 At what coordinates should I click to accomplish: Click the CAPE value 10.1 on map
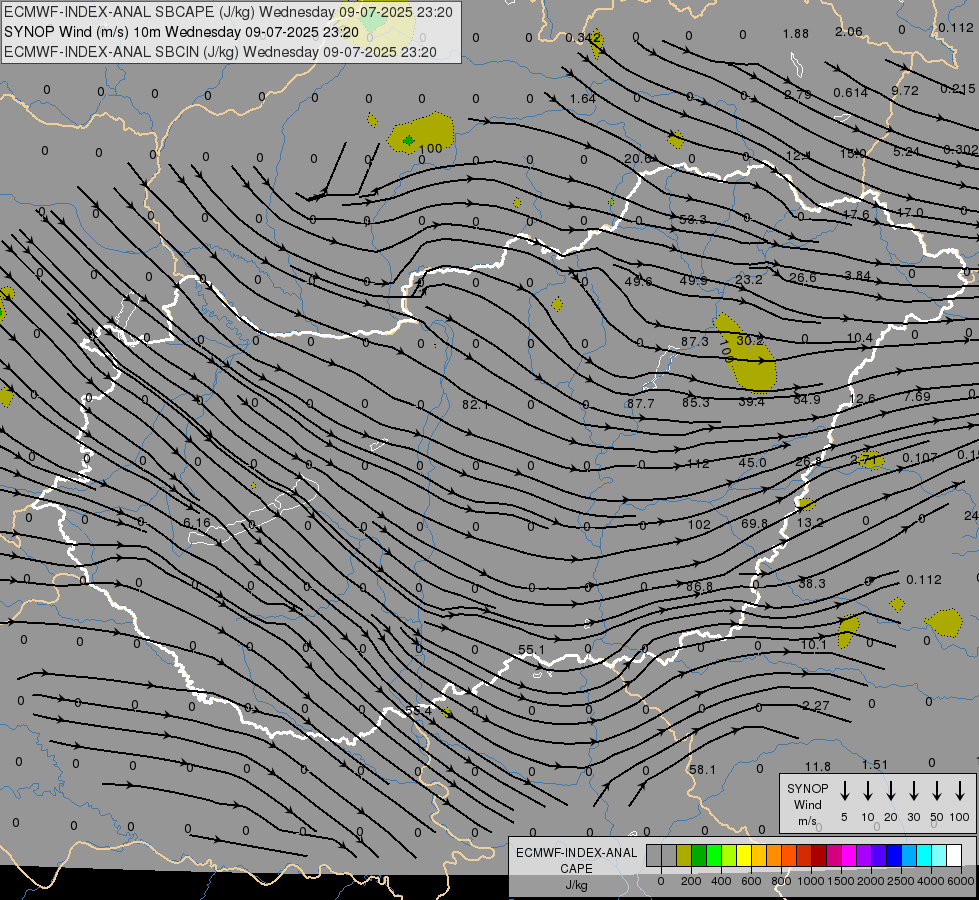click(x=814, y=645)
